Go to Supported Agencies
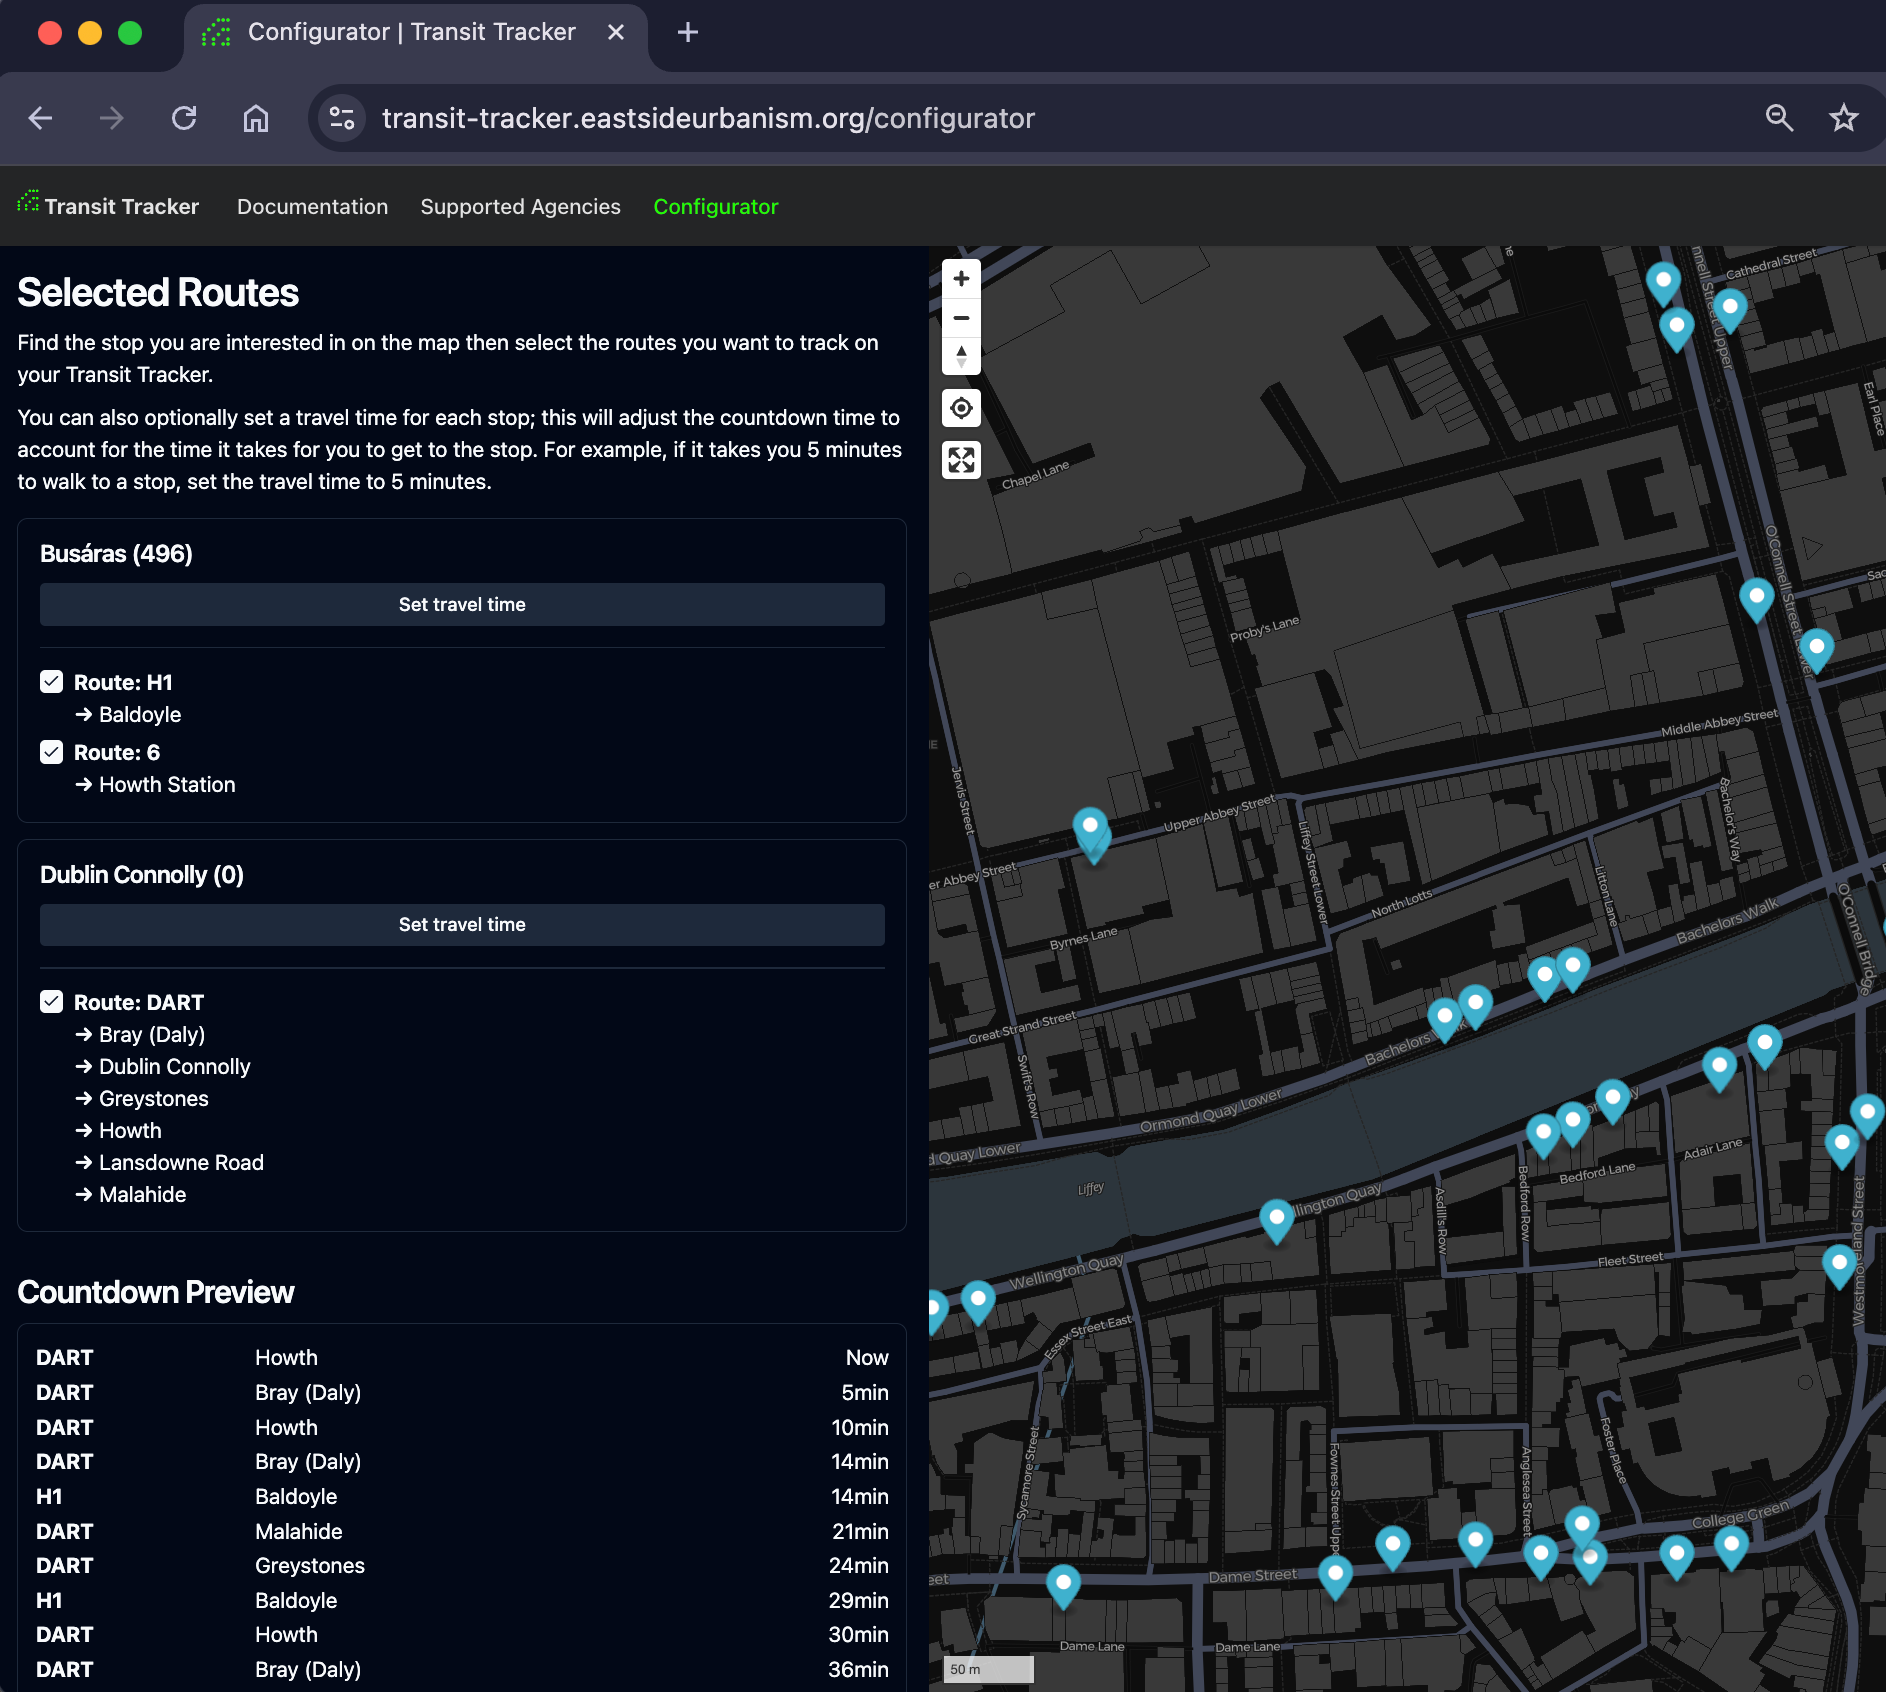 pyautogui.click(x=520, y=206)
